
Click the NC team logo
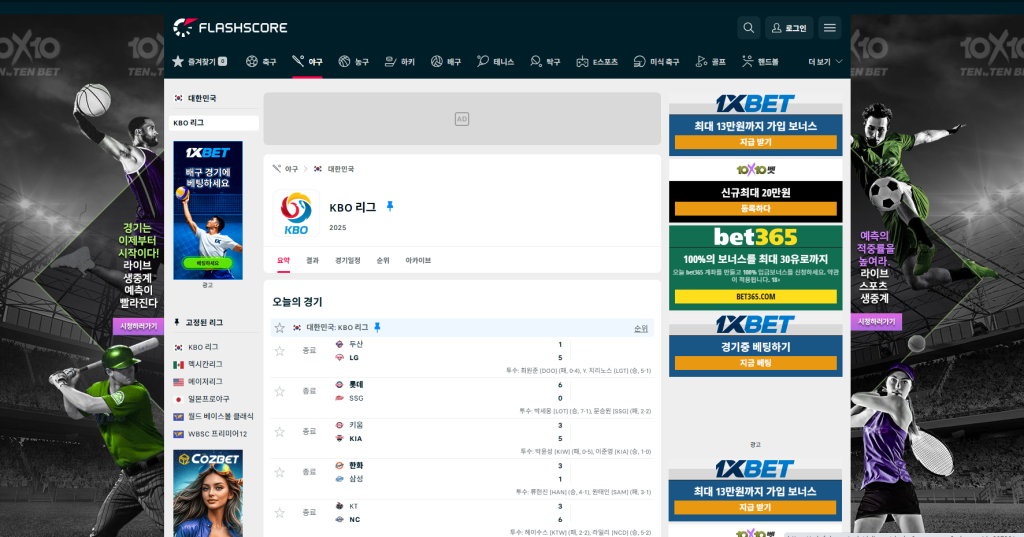[x=340, y=519]
